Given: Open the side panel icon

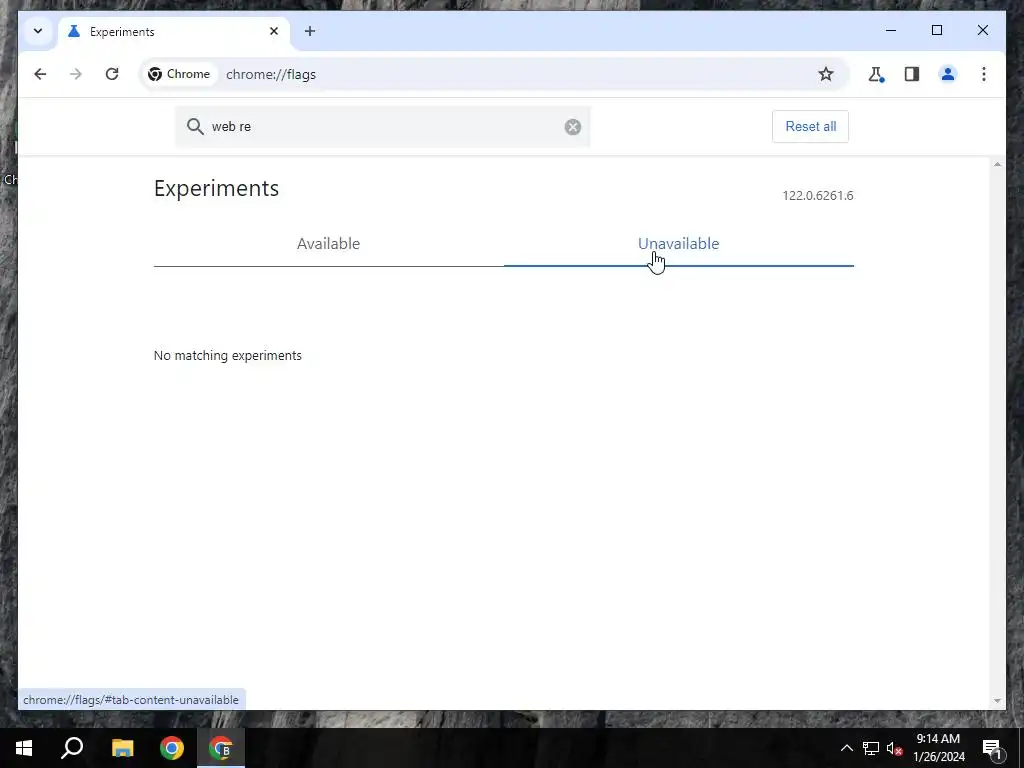Looking at the screenshot, I should pyautogui.click(x=912, y=74).
